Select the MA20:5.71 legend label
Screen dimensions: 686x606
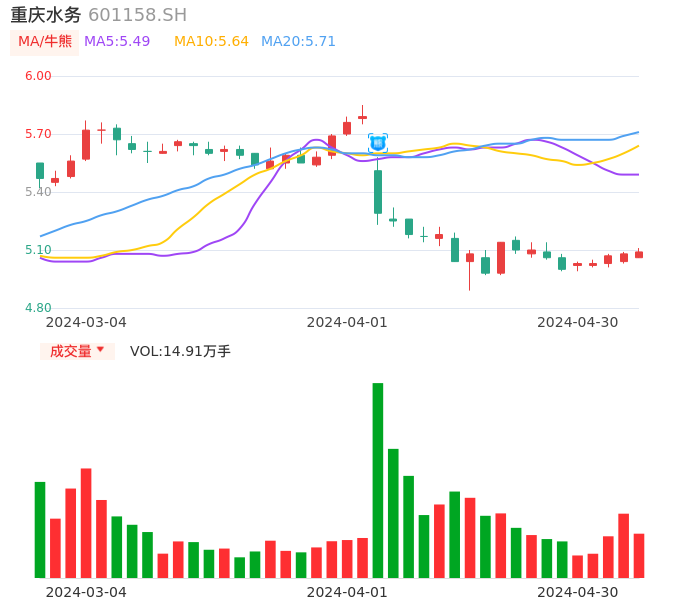pos(298,42)
